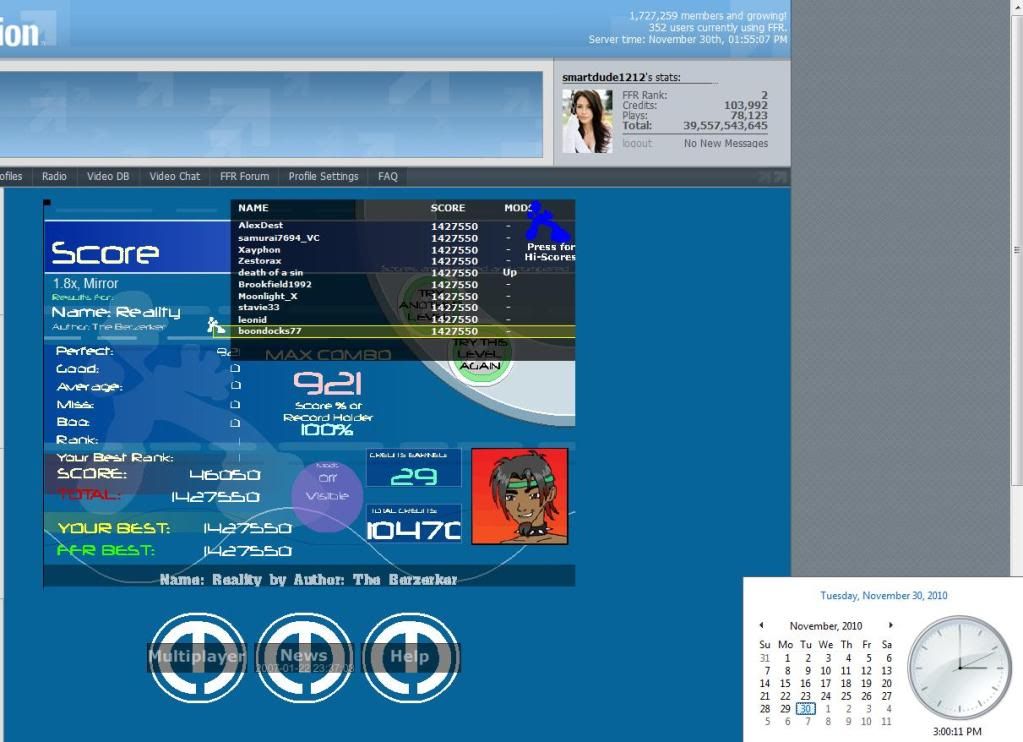Viewport: 1023px width, 742px height.
Task: Click the No New Messages link
Action: 725,143
